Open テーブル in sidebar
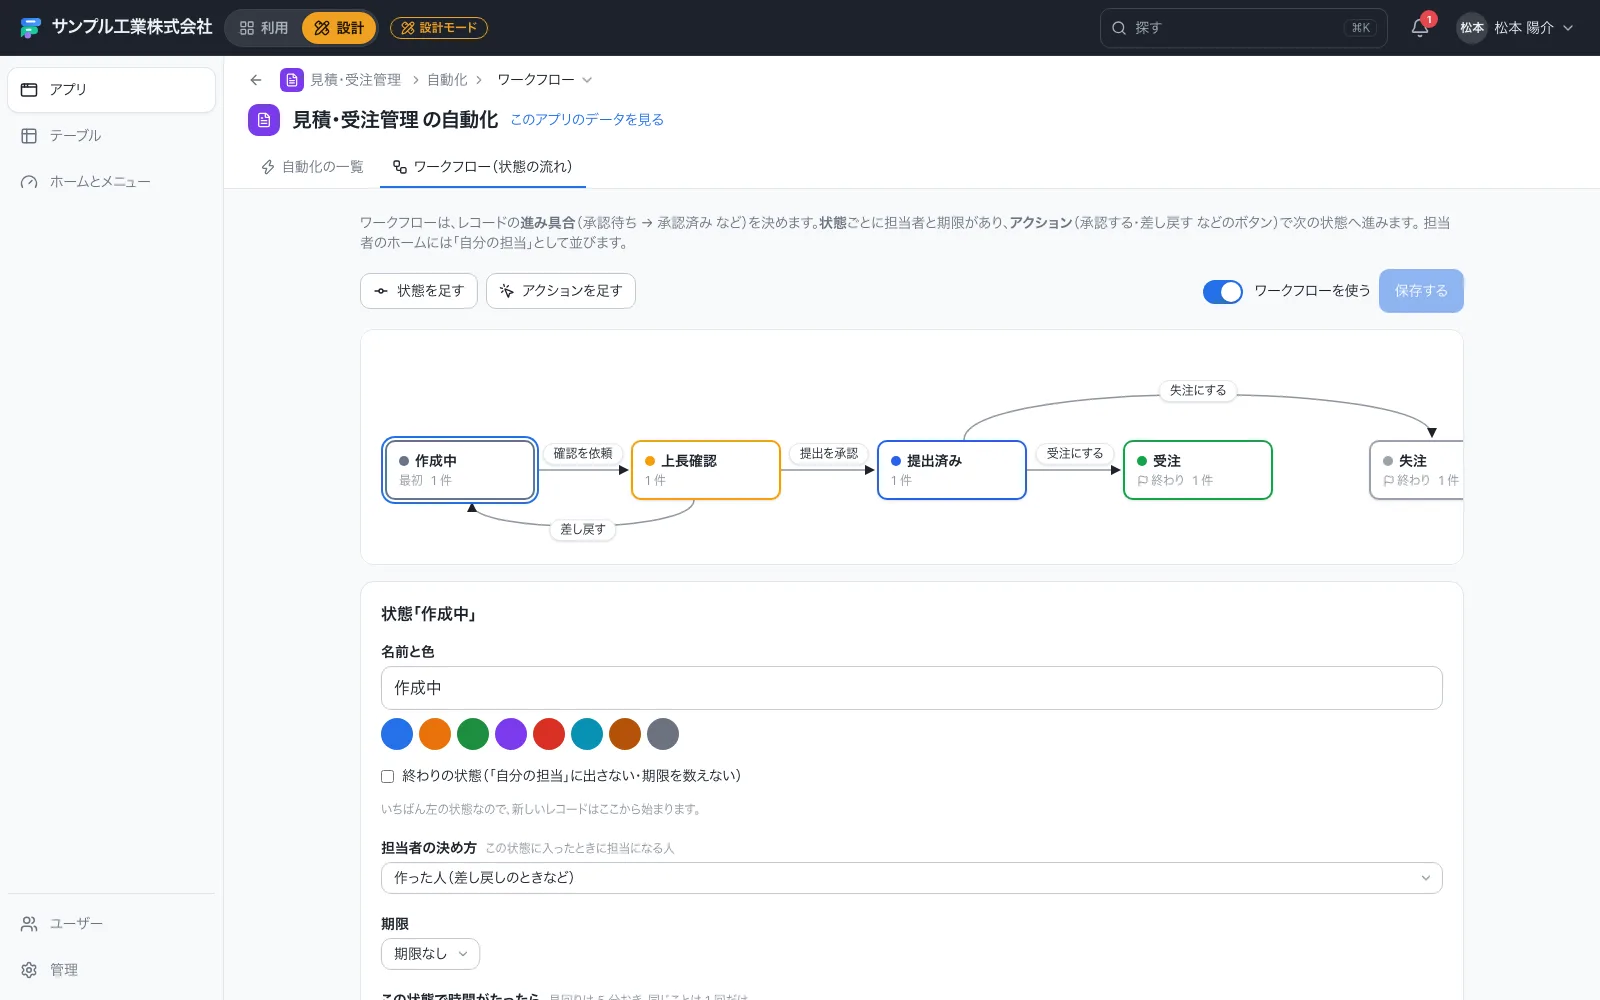 (111, 136)
